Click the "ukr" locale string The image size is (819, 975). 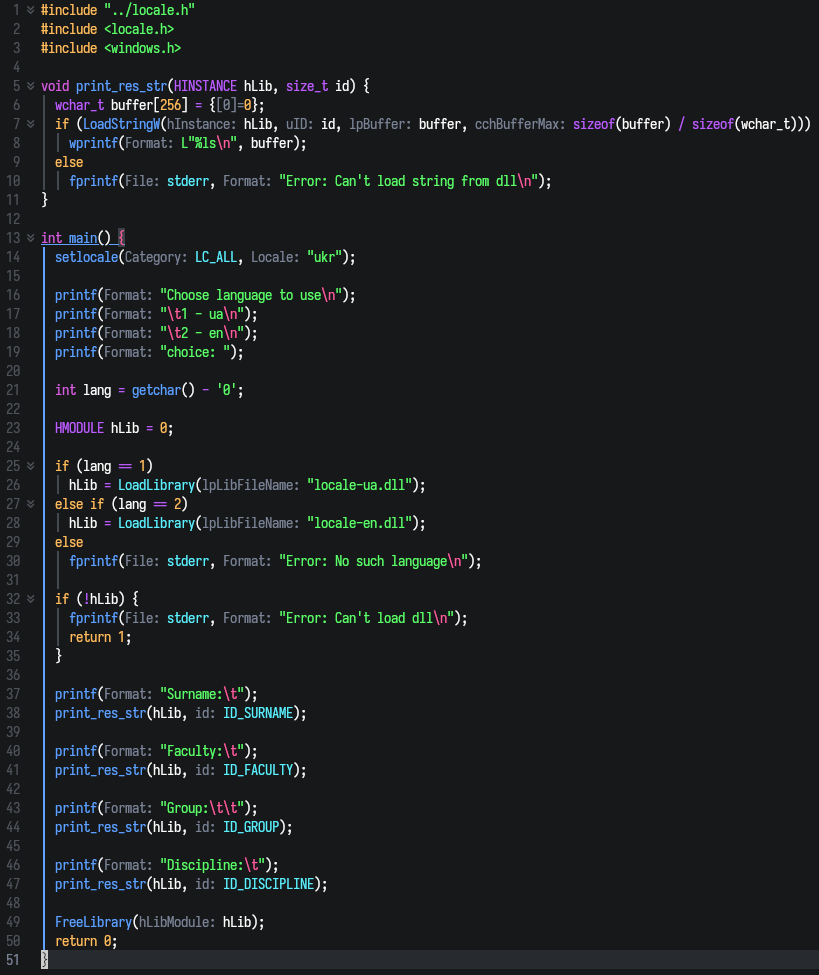tap(324, 257)
